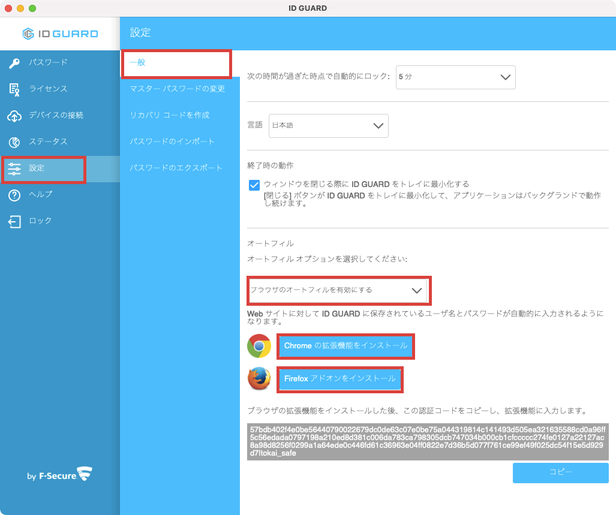This screenshot has width=616, height=515.
Task: Open パスワードのインポート tab
Action: (x=180, y=142)
